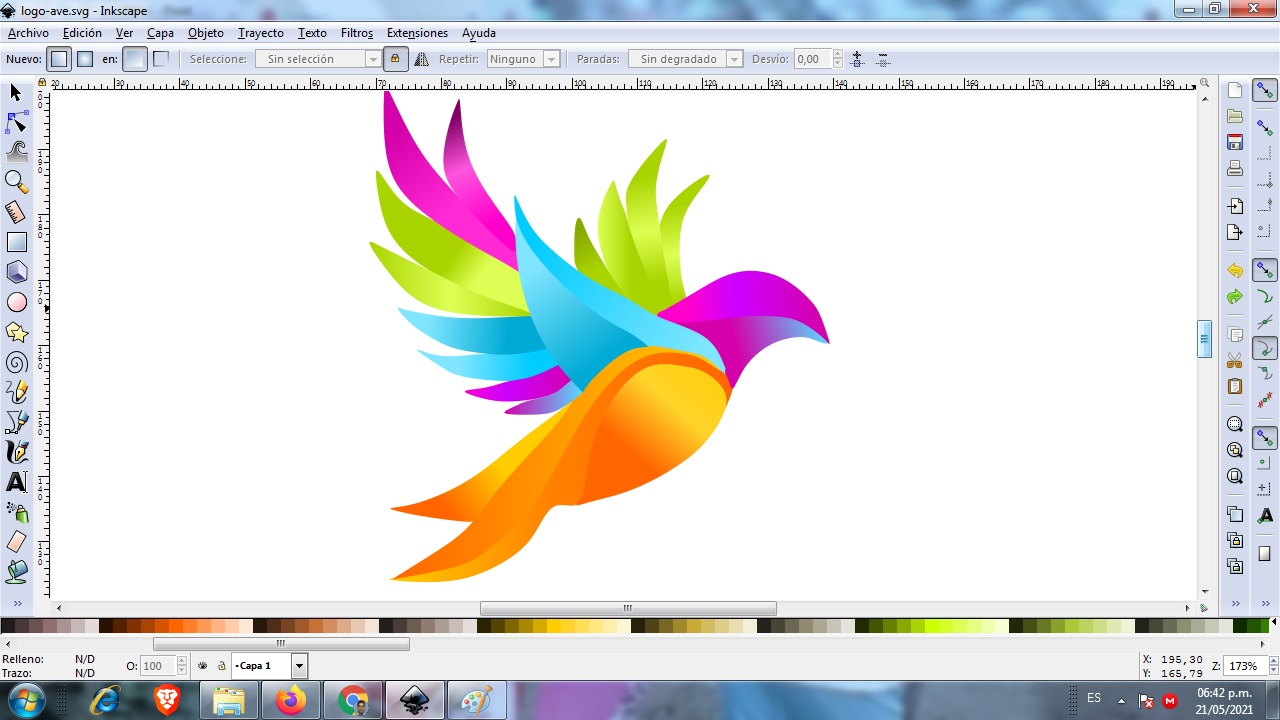
Task: Open the Seleccione gradient dropdown
Action: tap(318, 59)
